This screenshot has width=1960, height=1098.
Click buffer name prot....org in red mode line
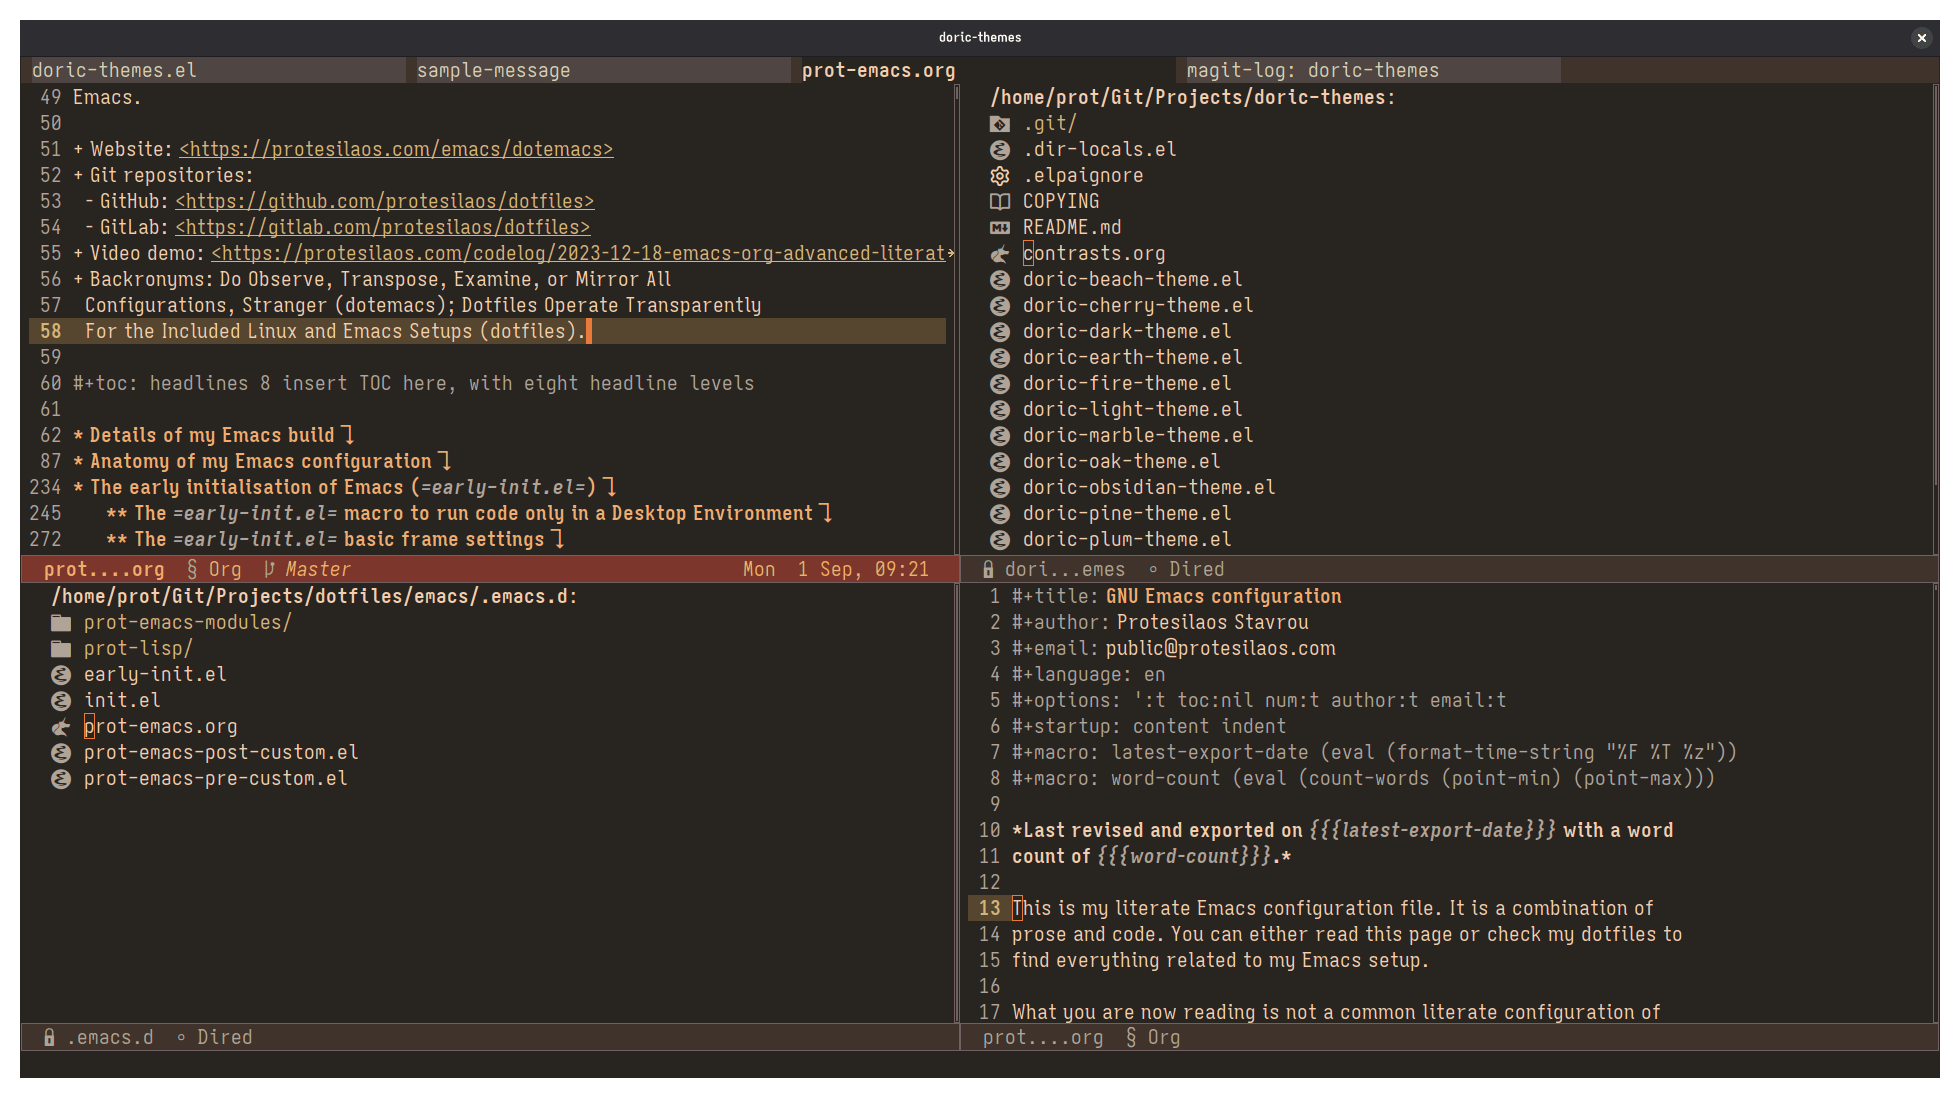pyautogui.click(x=104, y=570)
